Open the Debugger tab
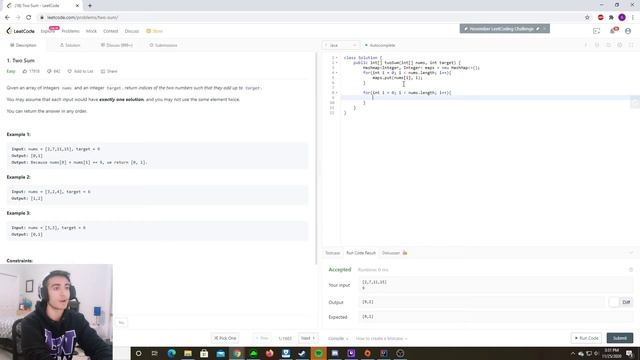640x360 pixels. 394,253
